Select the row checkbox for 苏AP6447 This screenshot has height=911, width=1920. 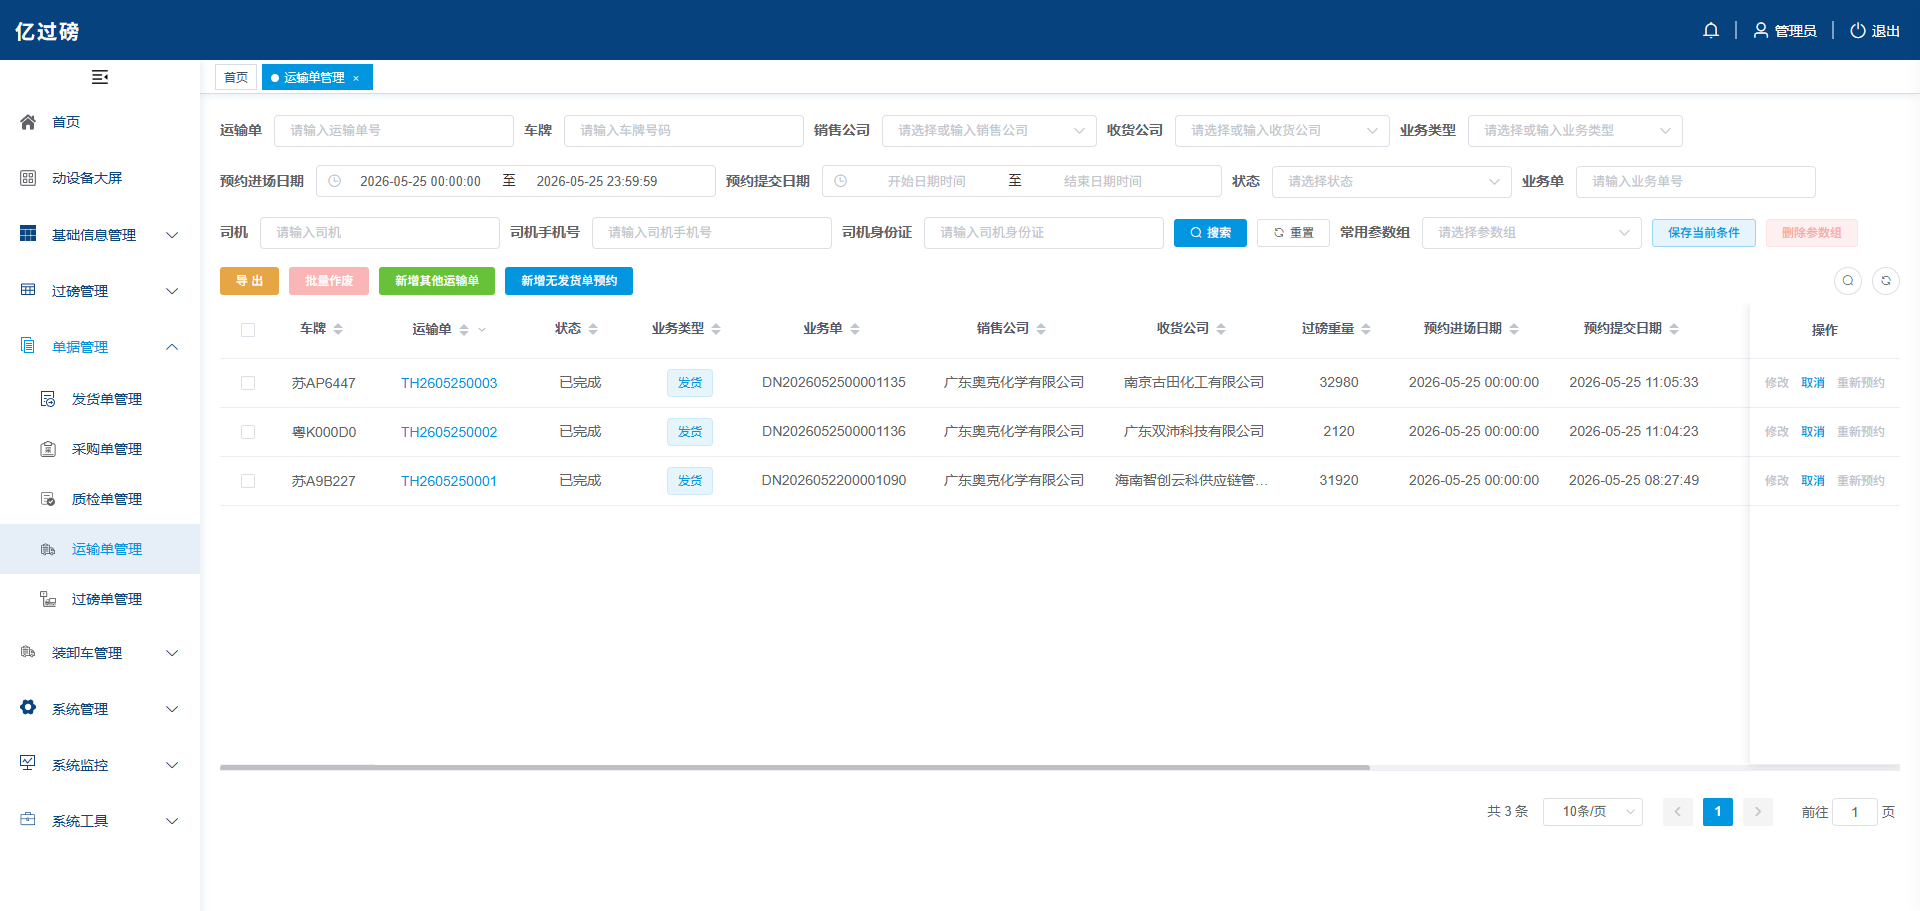coord(248,383)
